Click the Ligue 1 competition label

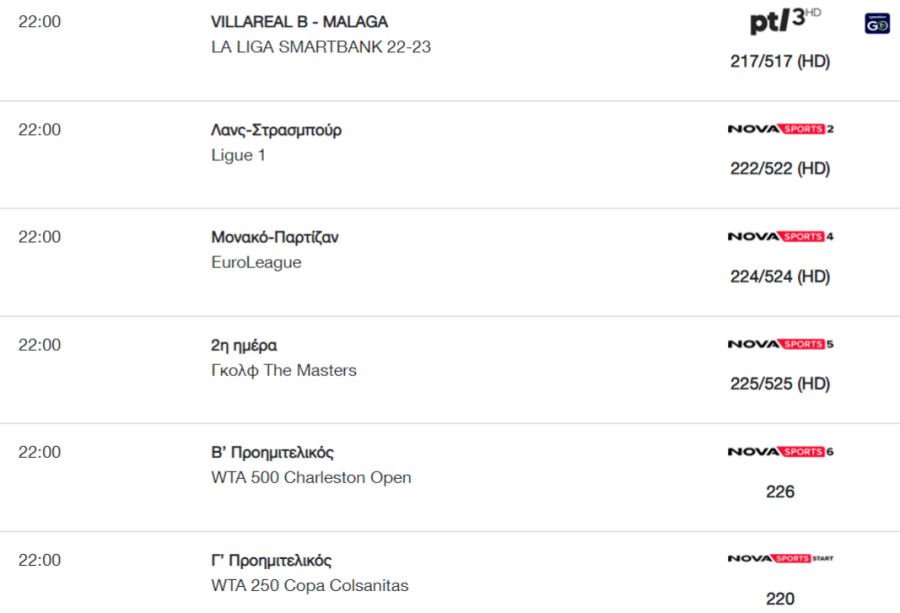coord(238,156)
